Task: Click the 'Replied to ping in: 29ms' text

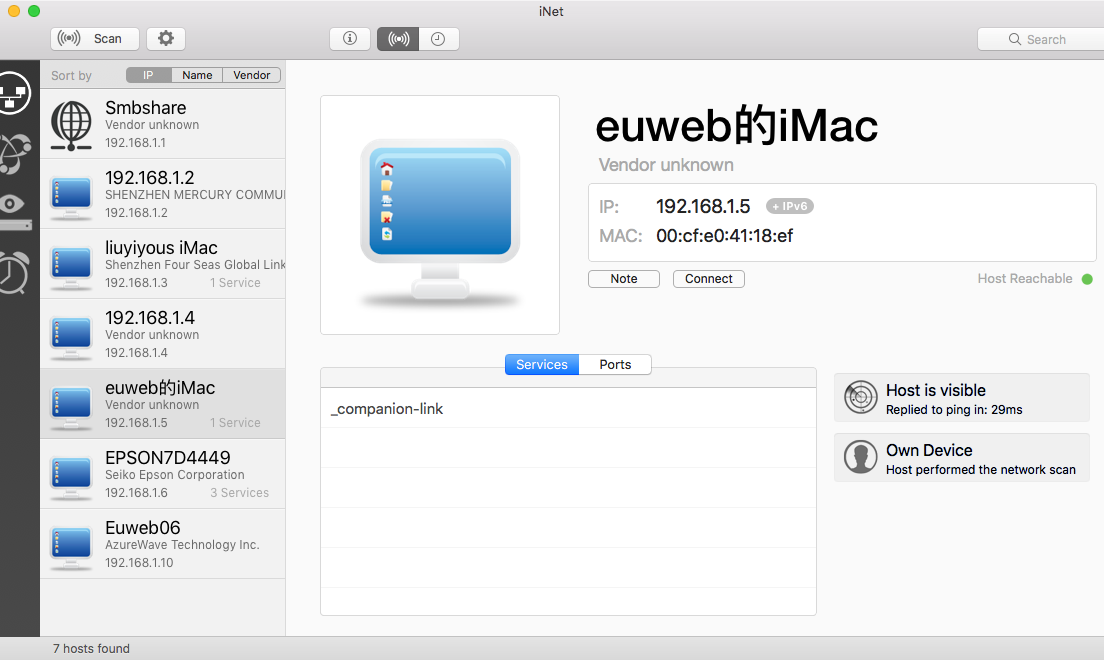Action: pos(954,410)
